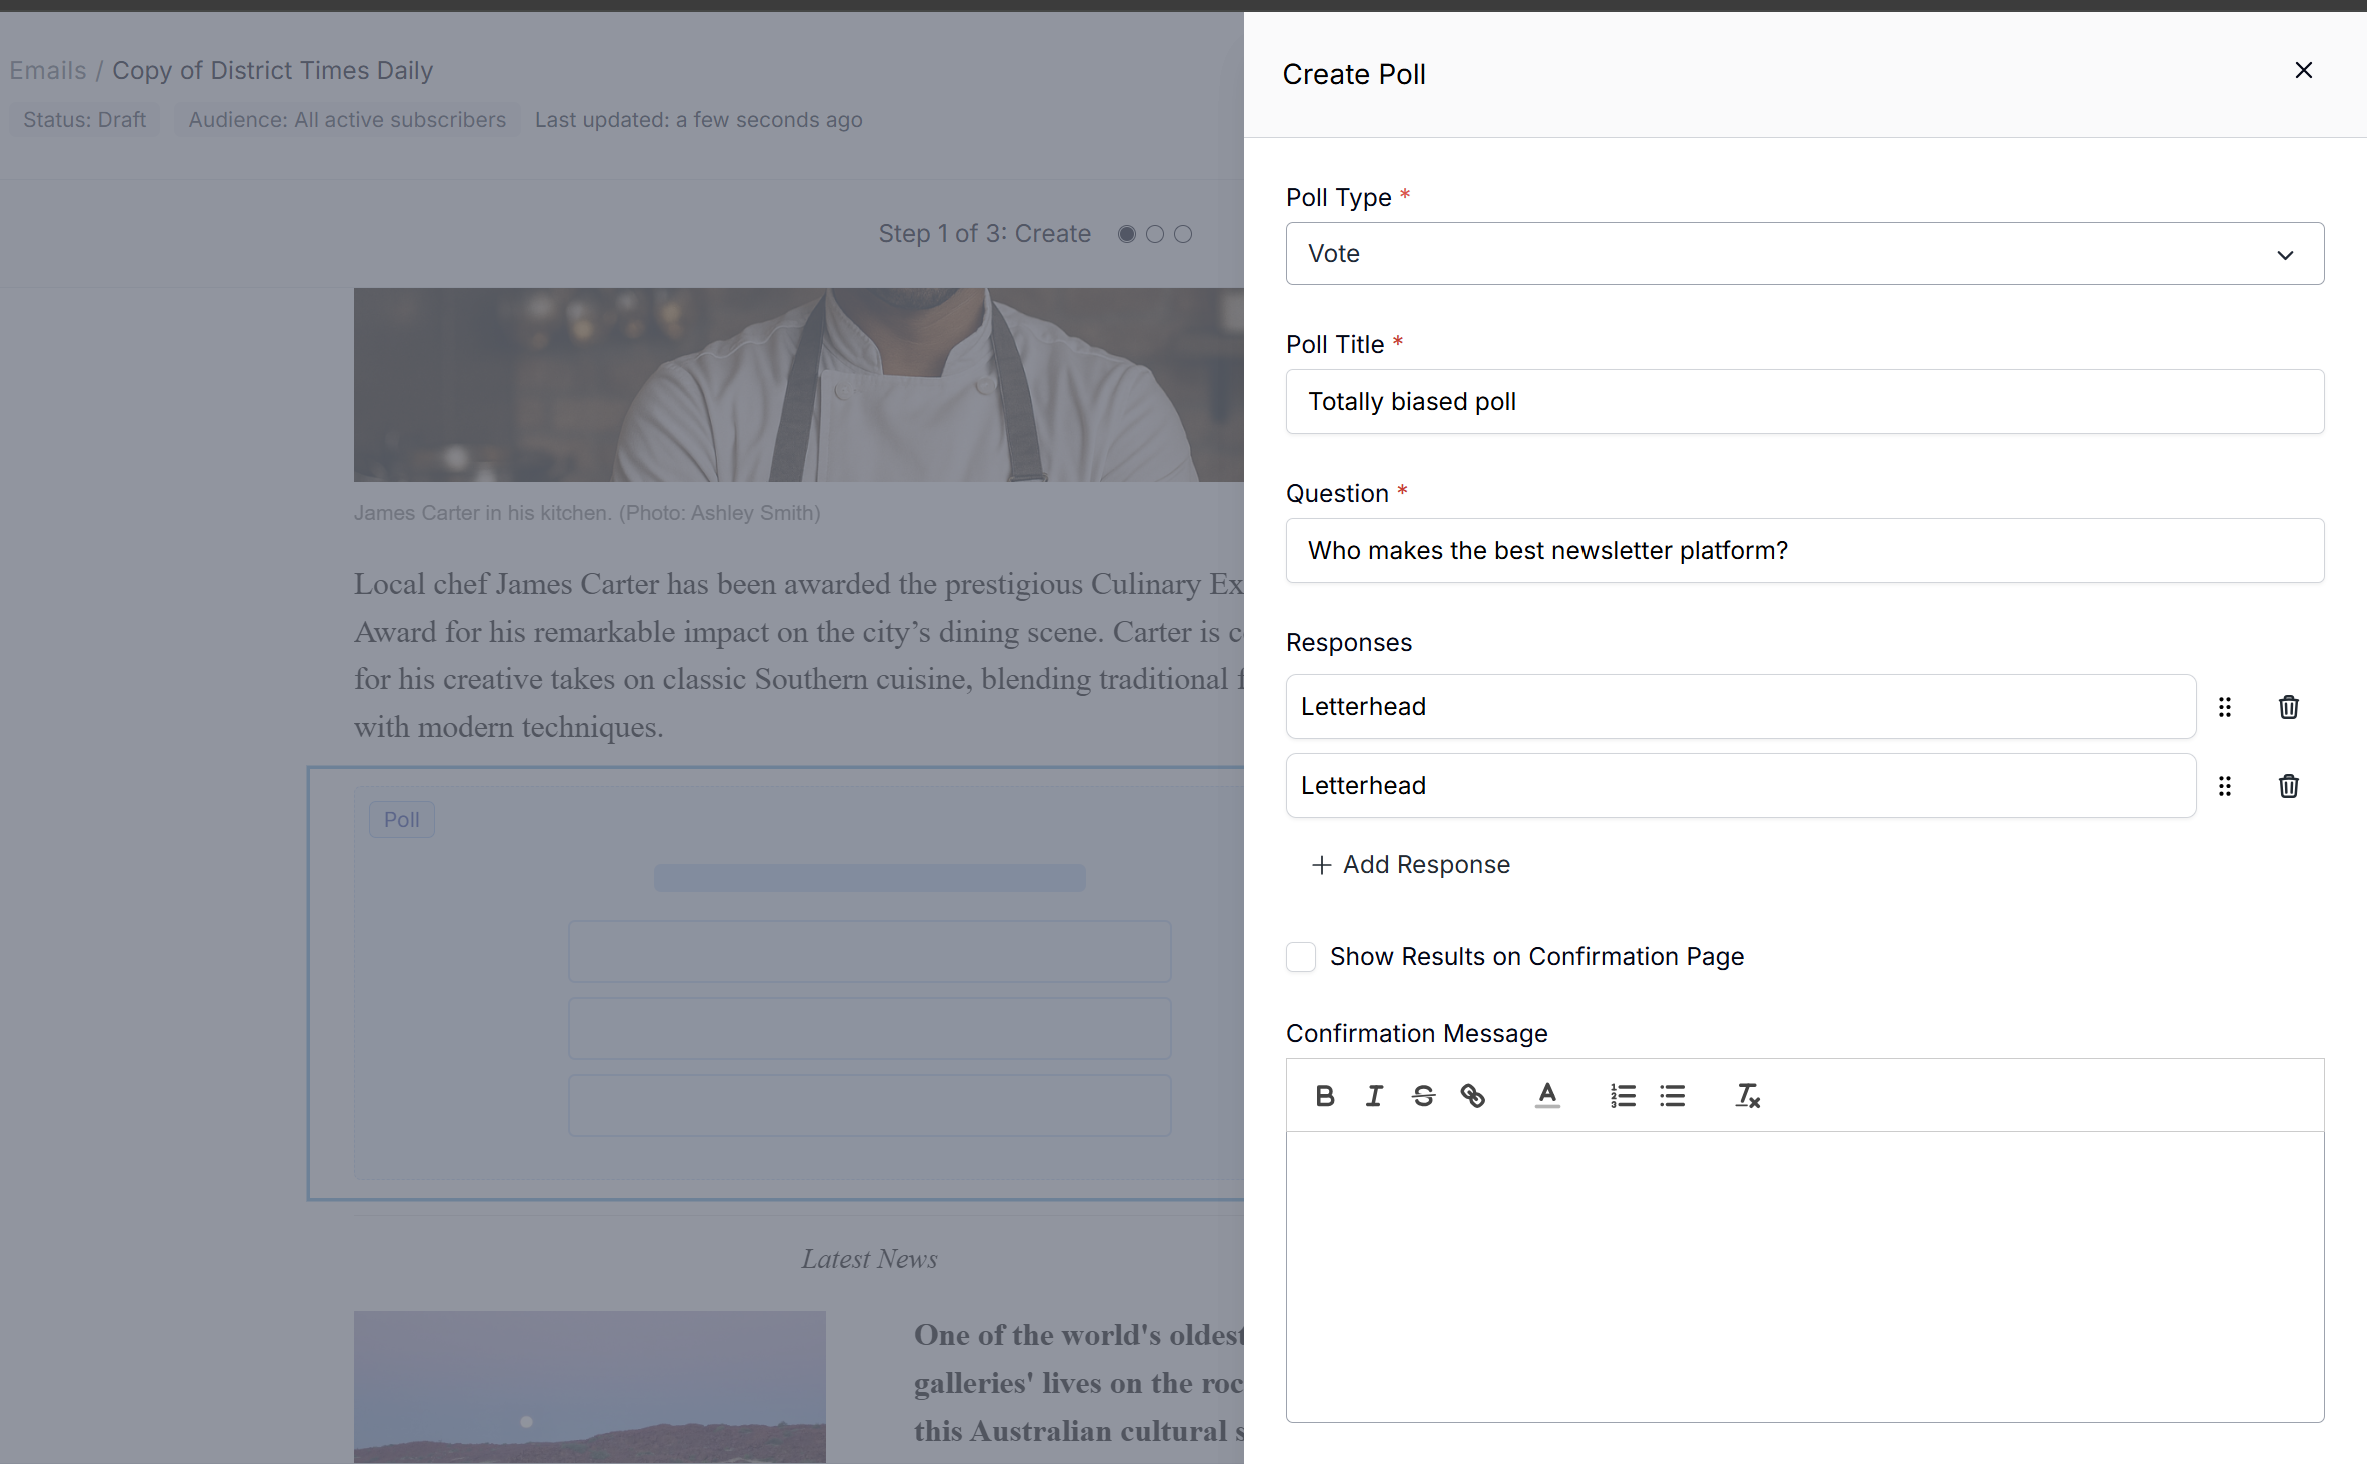Click the first Letterhead response field

[1740, 706]
